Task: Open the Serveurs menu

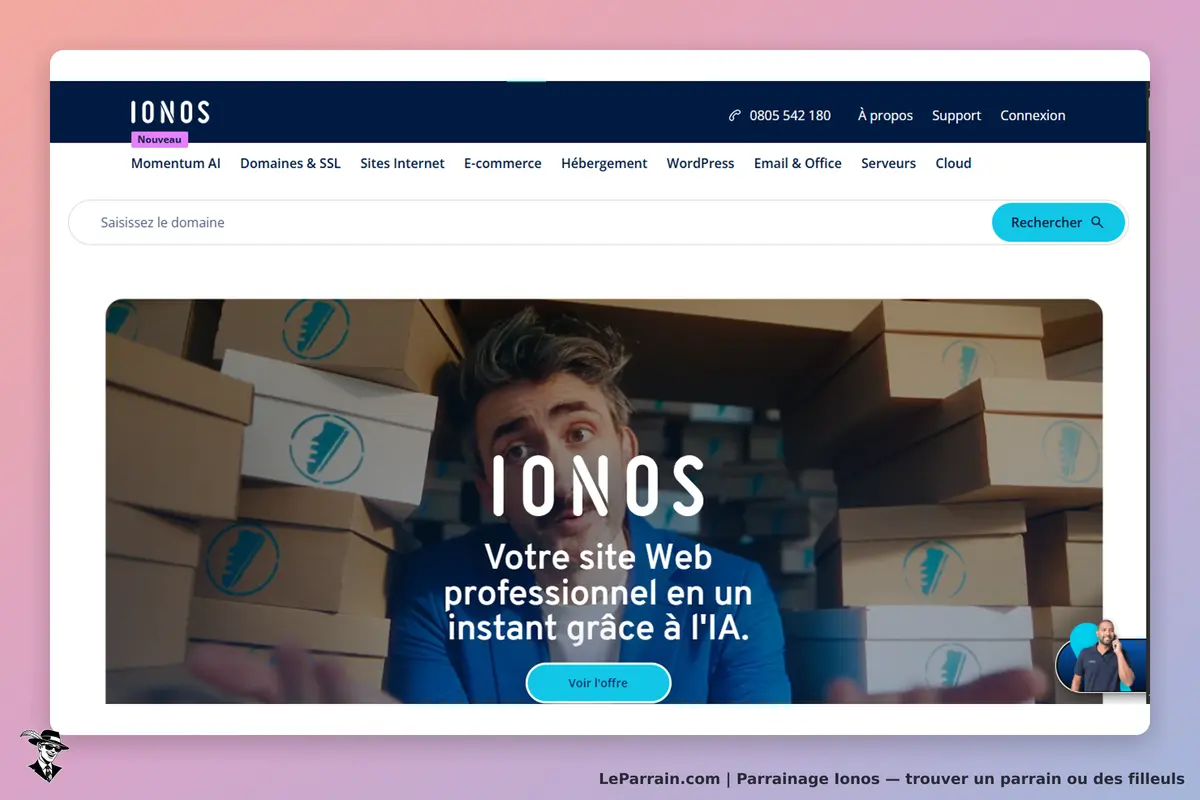Action: coord(888,163)
